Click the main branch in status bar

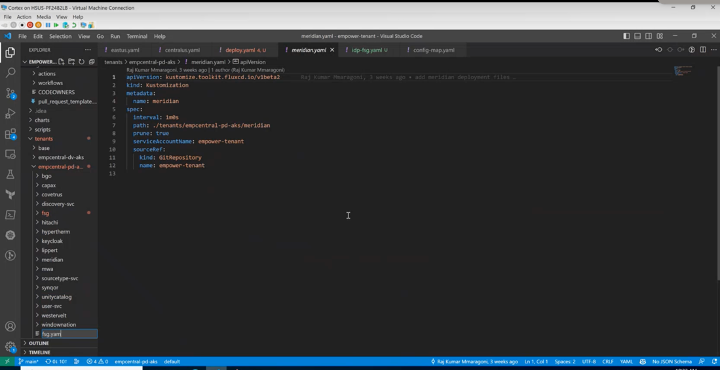[29, 362]
